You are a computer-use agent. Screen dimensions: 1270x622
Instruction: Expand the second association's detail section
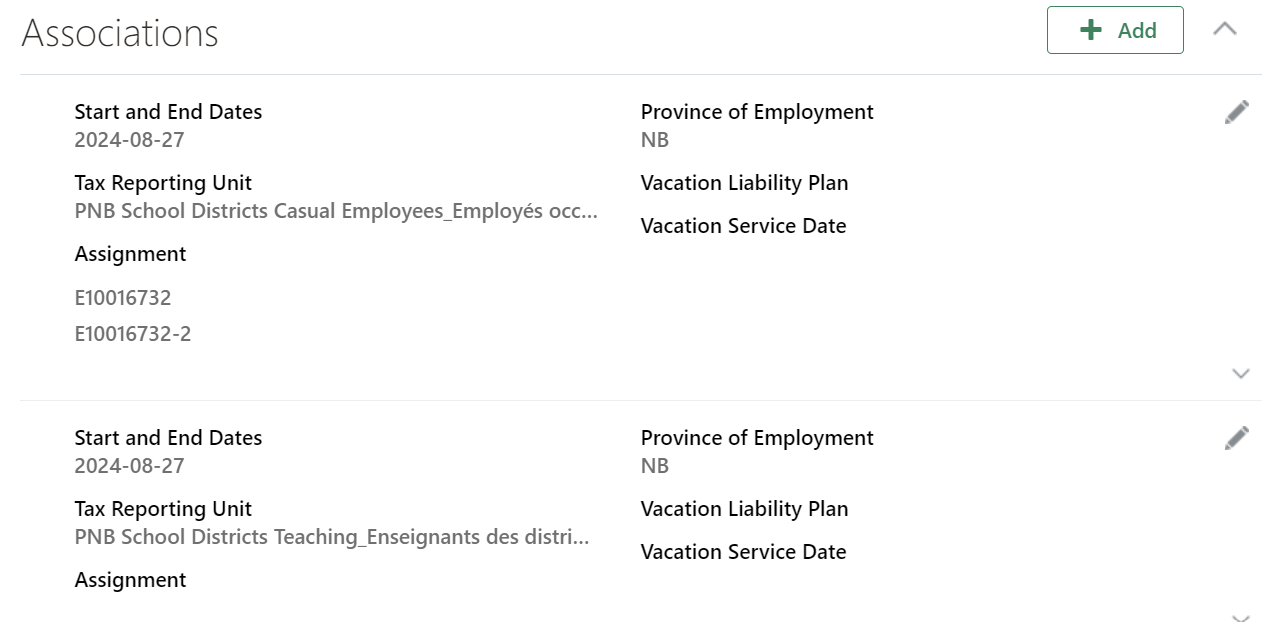pos(1241,615)
